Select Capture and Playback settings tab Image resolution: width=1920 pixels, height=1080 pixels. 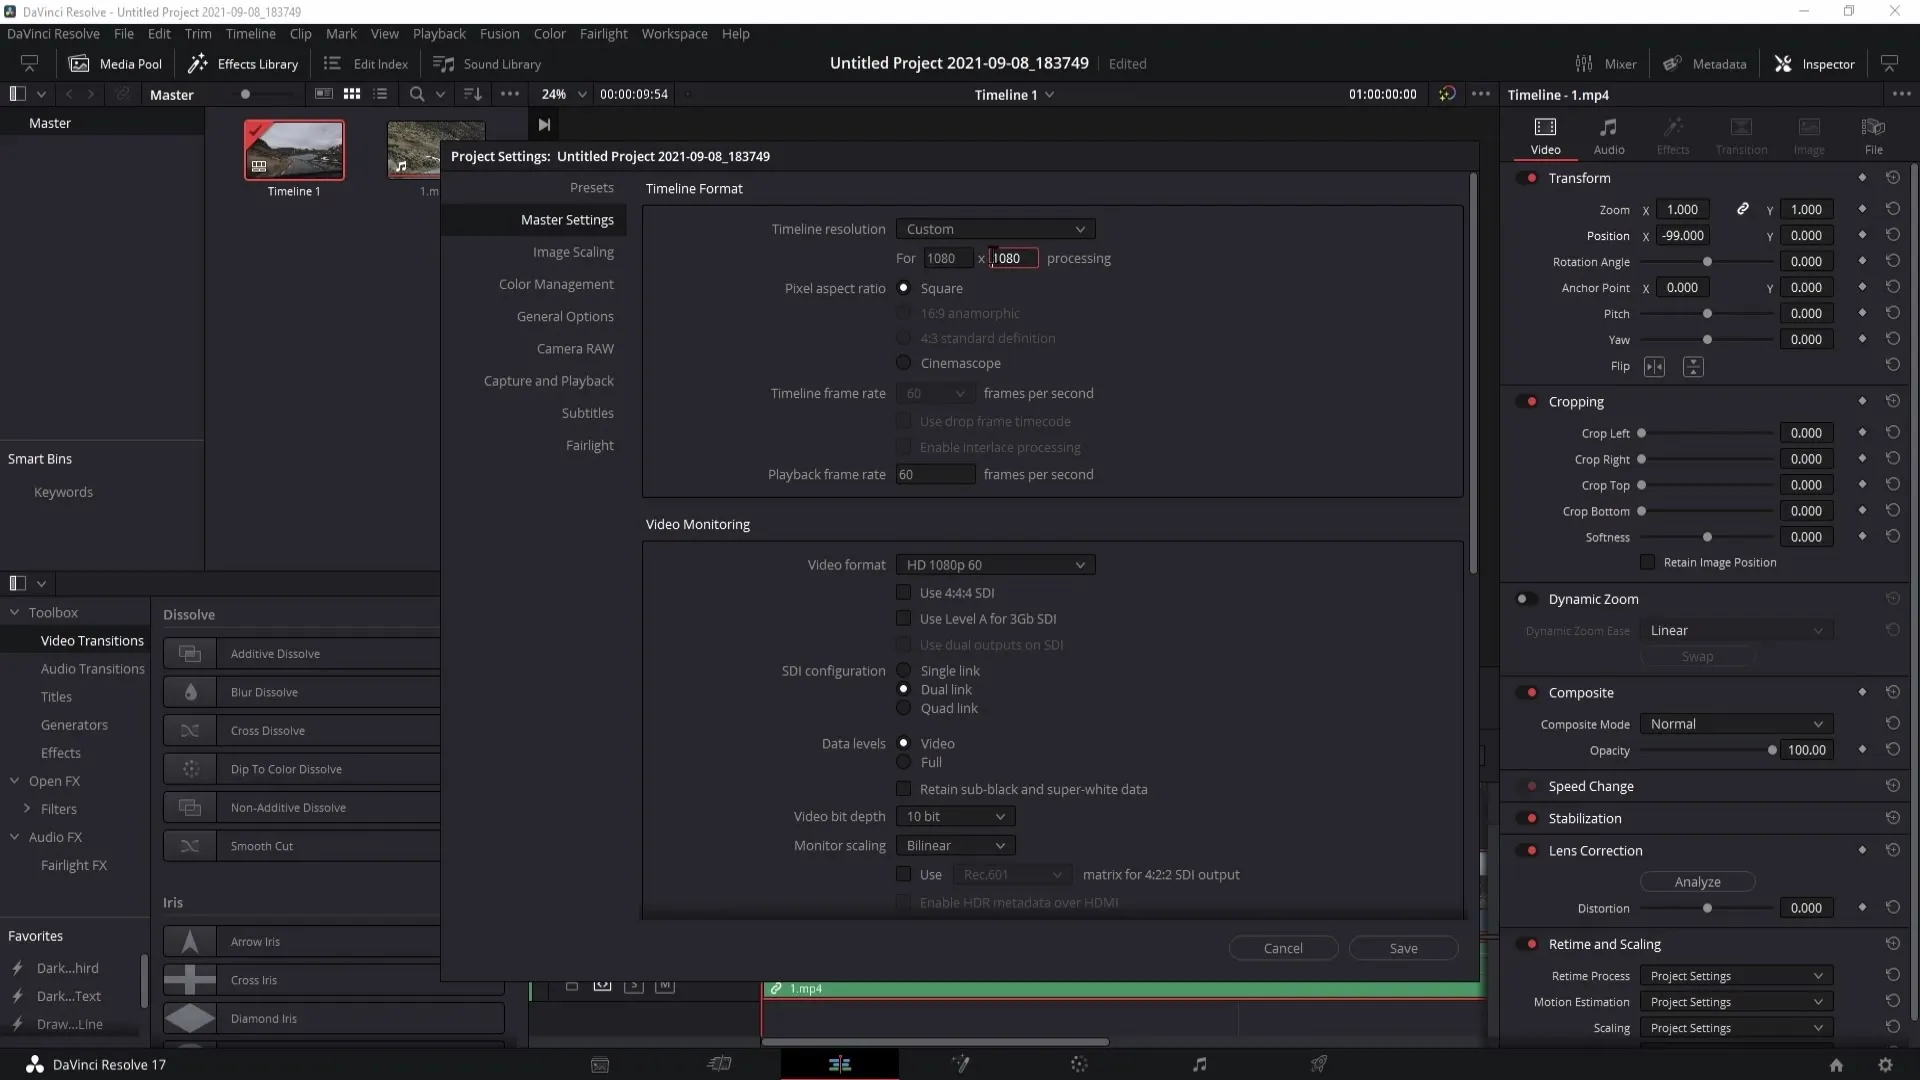[x=548, y=381]
